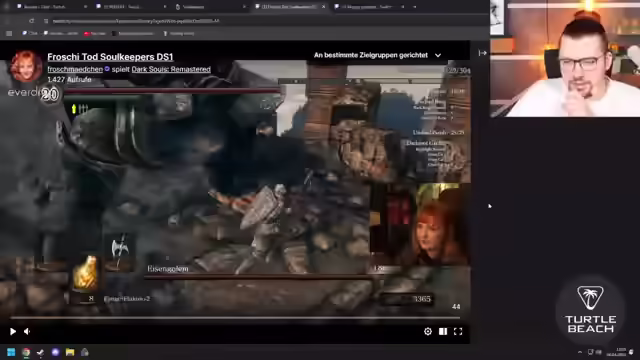Open the notification center icon
Viewport: 640px width, 360px height.
point(631,352)
